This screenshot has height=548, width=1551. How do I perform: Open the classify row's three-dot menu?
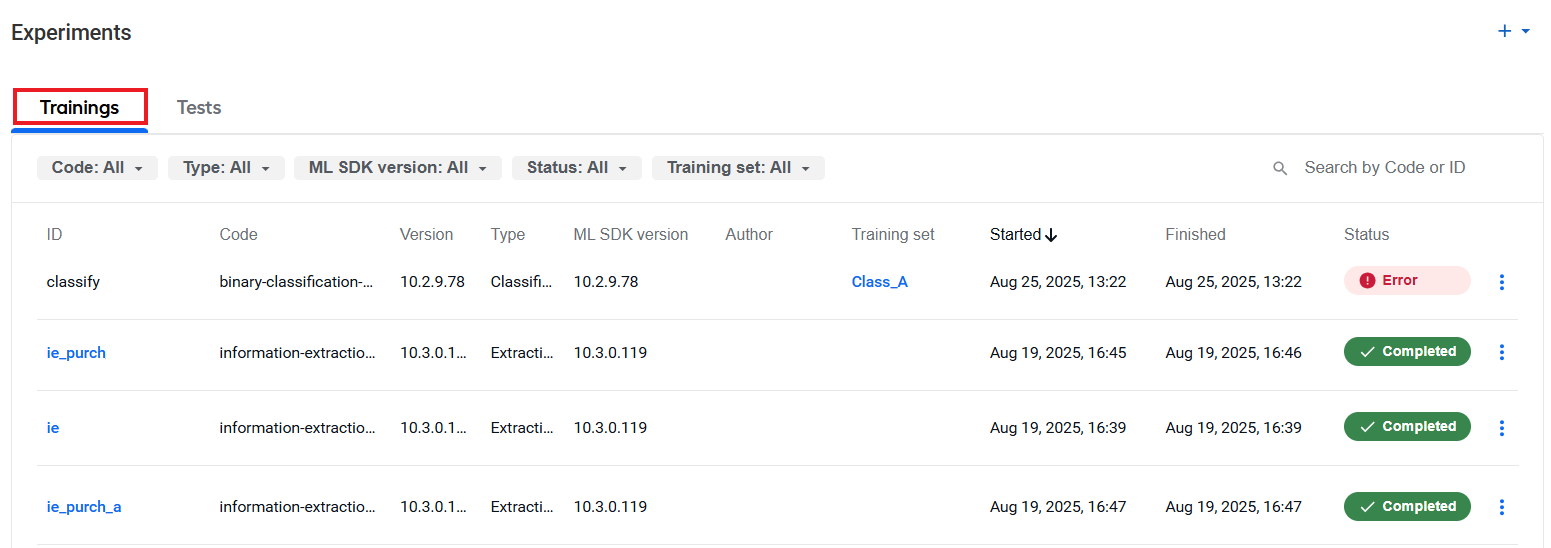[x=1501, y=282]
